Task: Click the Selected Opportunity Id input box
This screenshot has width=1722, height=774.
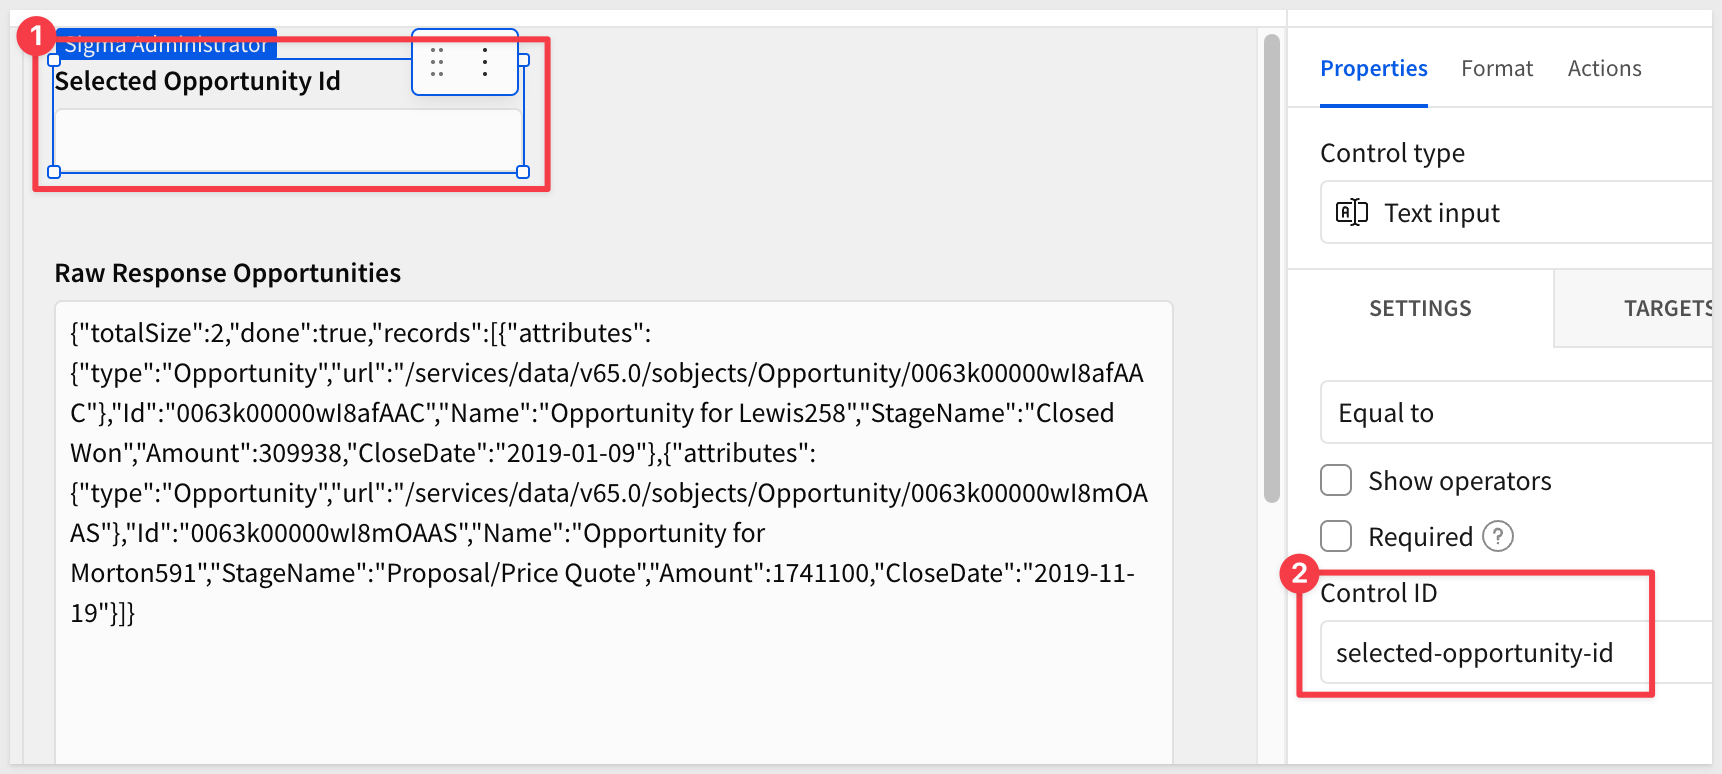Action: pos(288,140)
